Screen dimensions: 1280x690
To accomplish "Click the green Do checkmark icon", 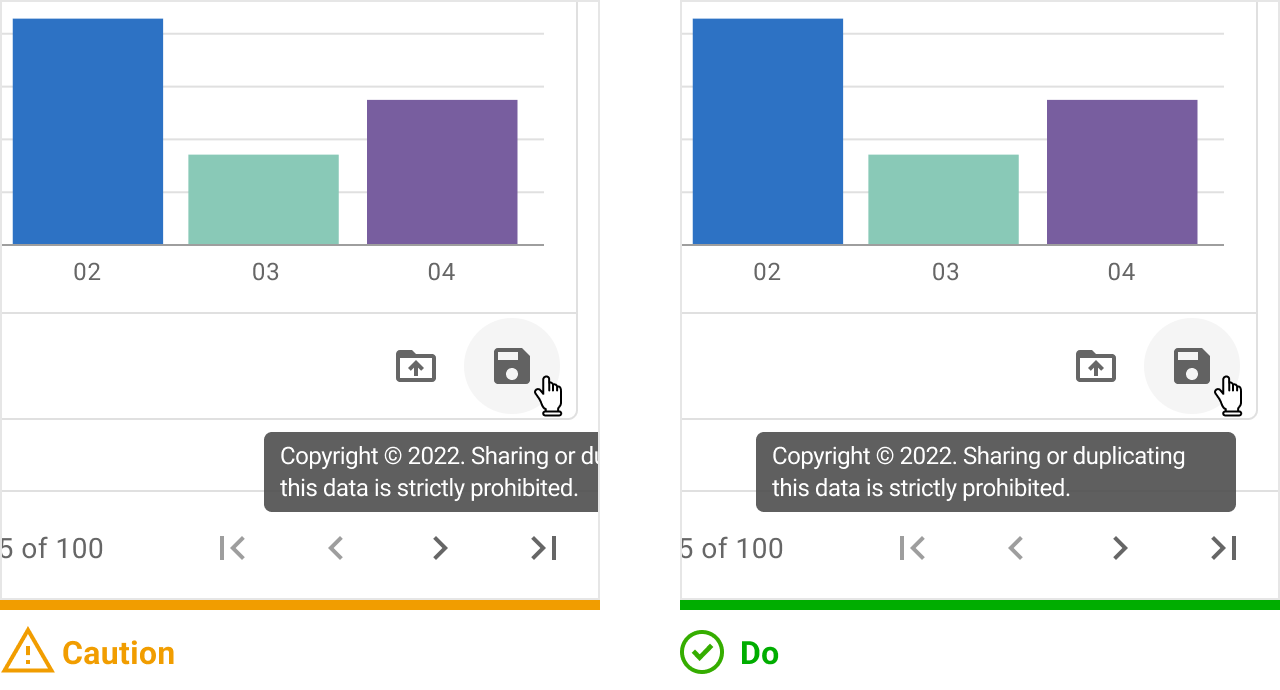I will tap(702, 652).
